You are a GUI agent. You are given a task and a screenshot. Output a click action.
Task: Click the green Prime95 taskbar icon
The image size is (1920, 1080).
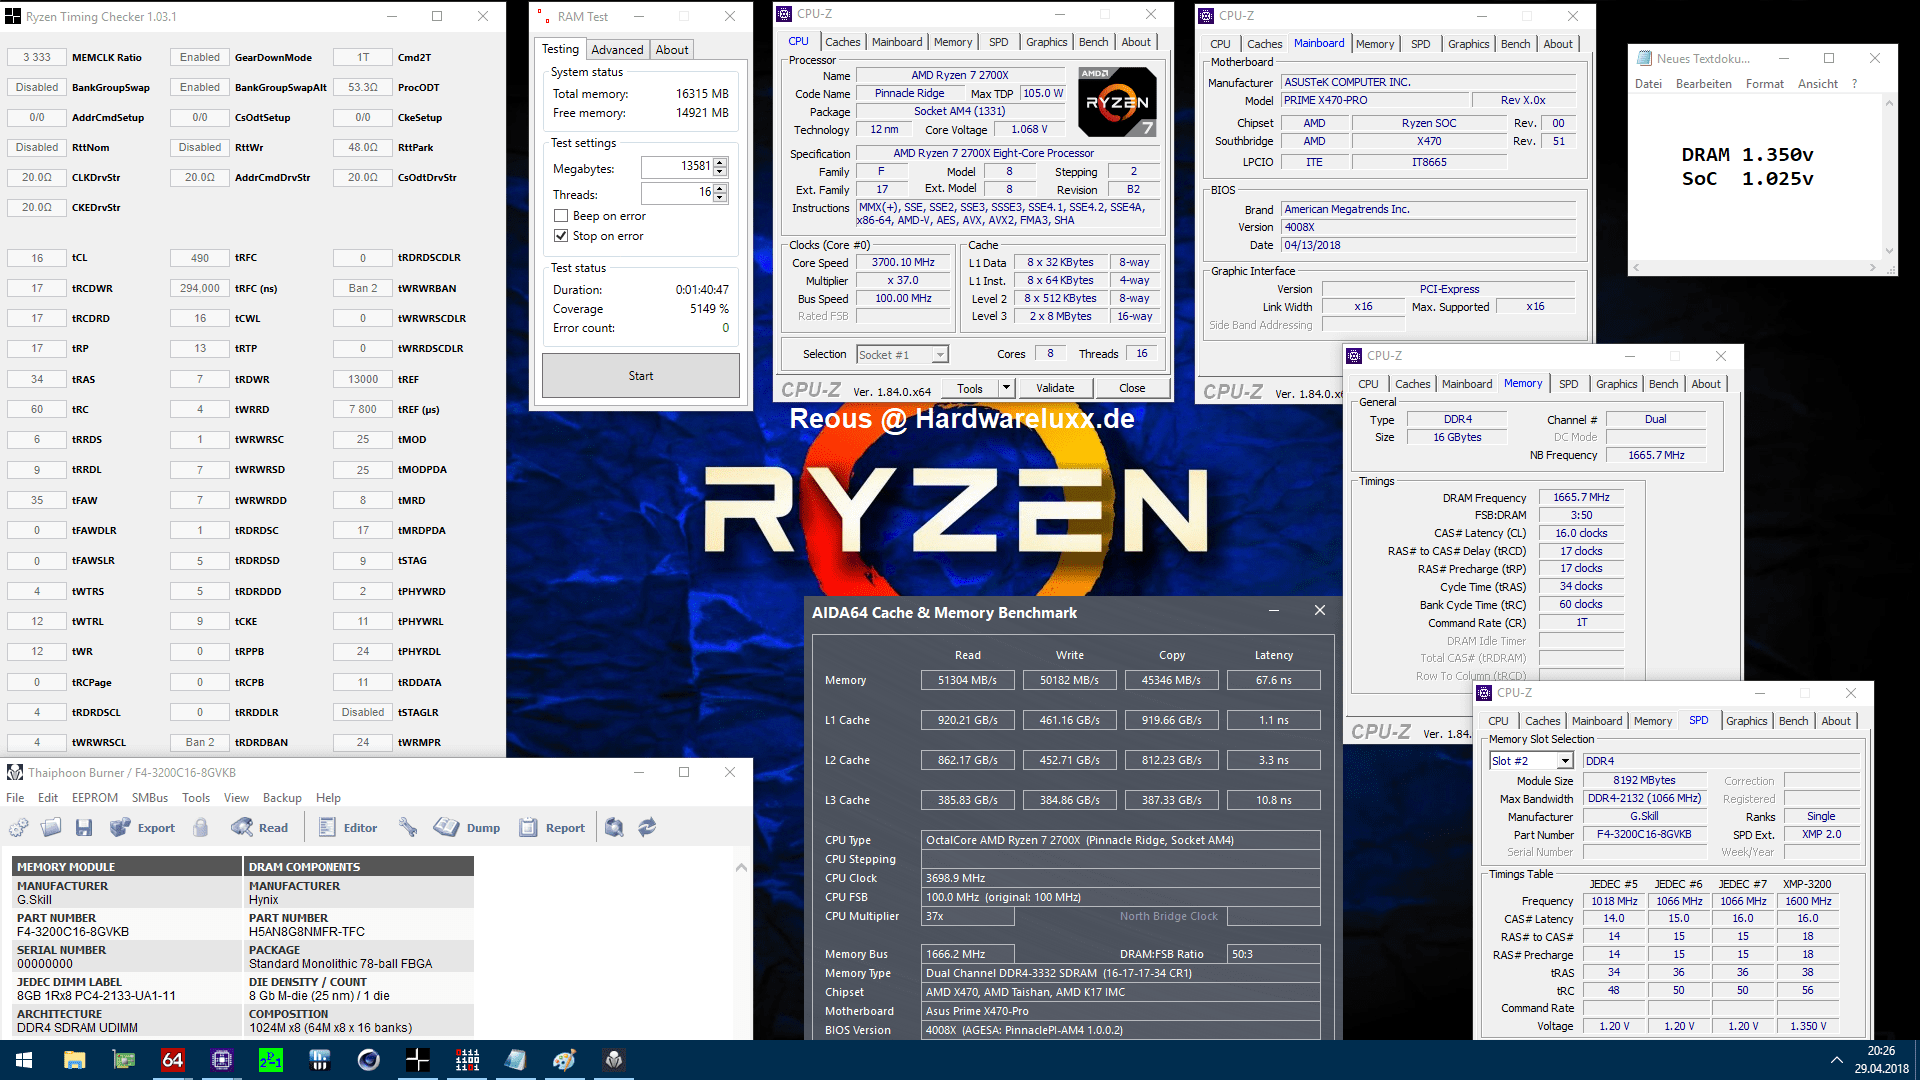click(270, 1060)
